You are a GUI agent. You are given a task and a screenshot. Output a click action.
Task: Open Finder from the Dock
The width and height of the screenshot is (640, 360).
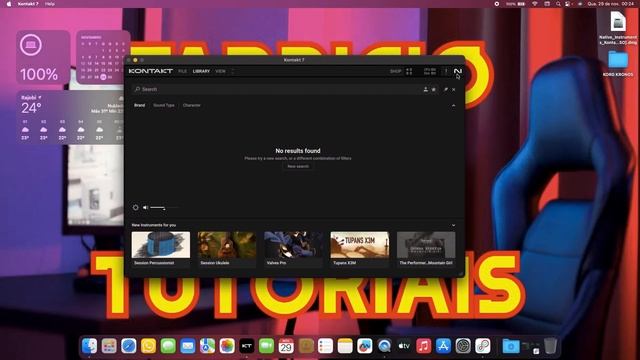89,346
